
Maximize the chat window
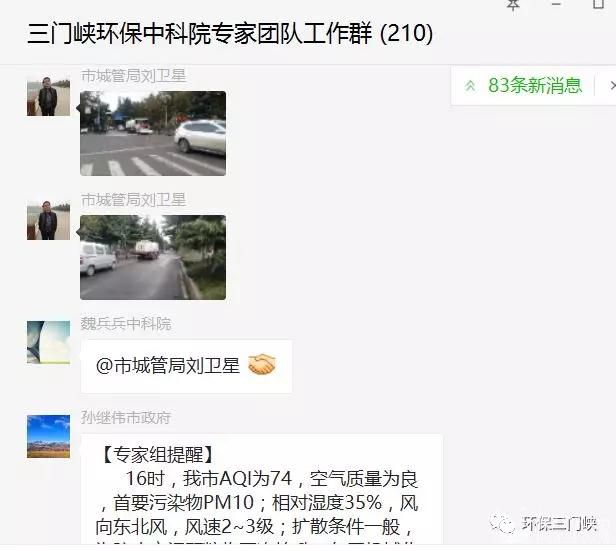click(598, 4)
